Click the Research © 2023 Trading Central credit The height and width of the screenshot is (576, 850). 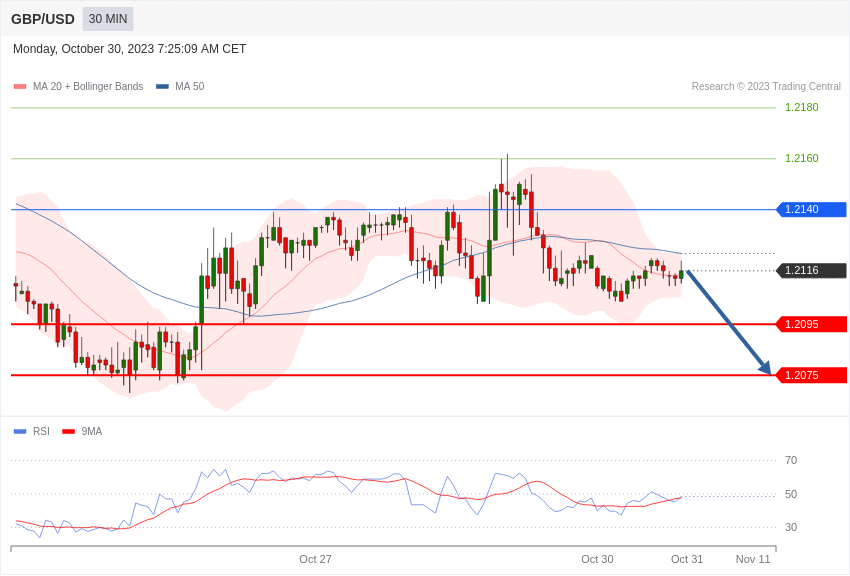(766, 86)
